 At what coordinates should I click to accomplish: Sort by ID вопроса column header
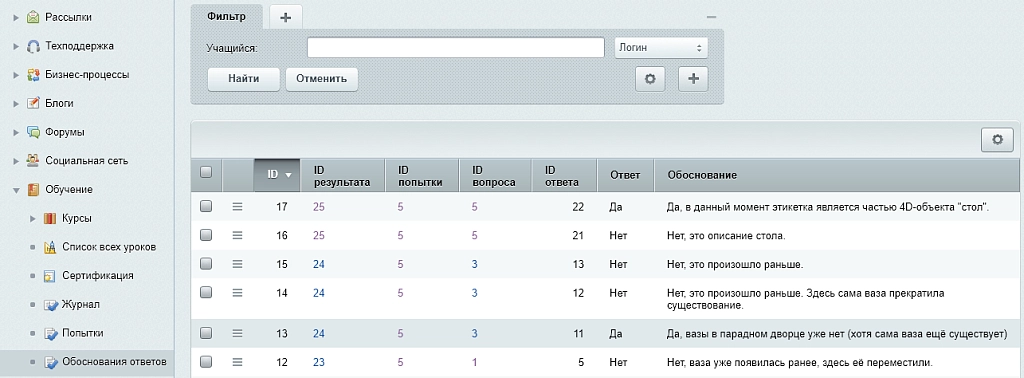pos(495,176)
